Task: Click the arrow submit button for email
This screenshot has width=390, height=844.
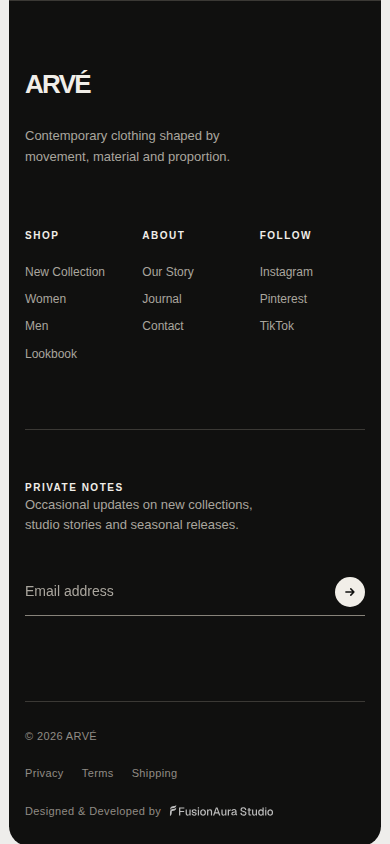Action: [x=350, y=592]
